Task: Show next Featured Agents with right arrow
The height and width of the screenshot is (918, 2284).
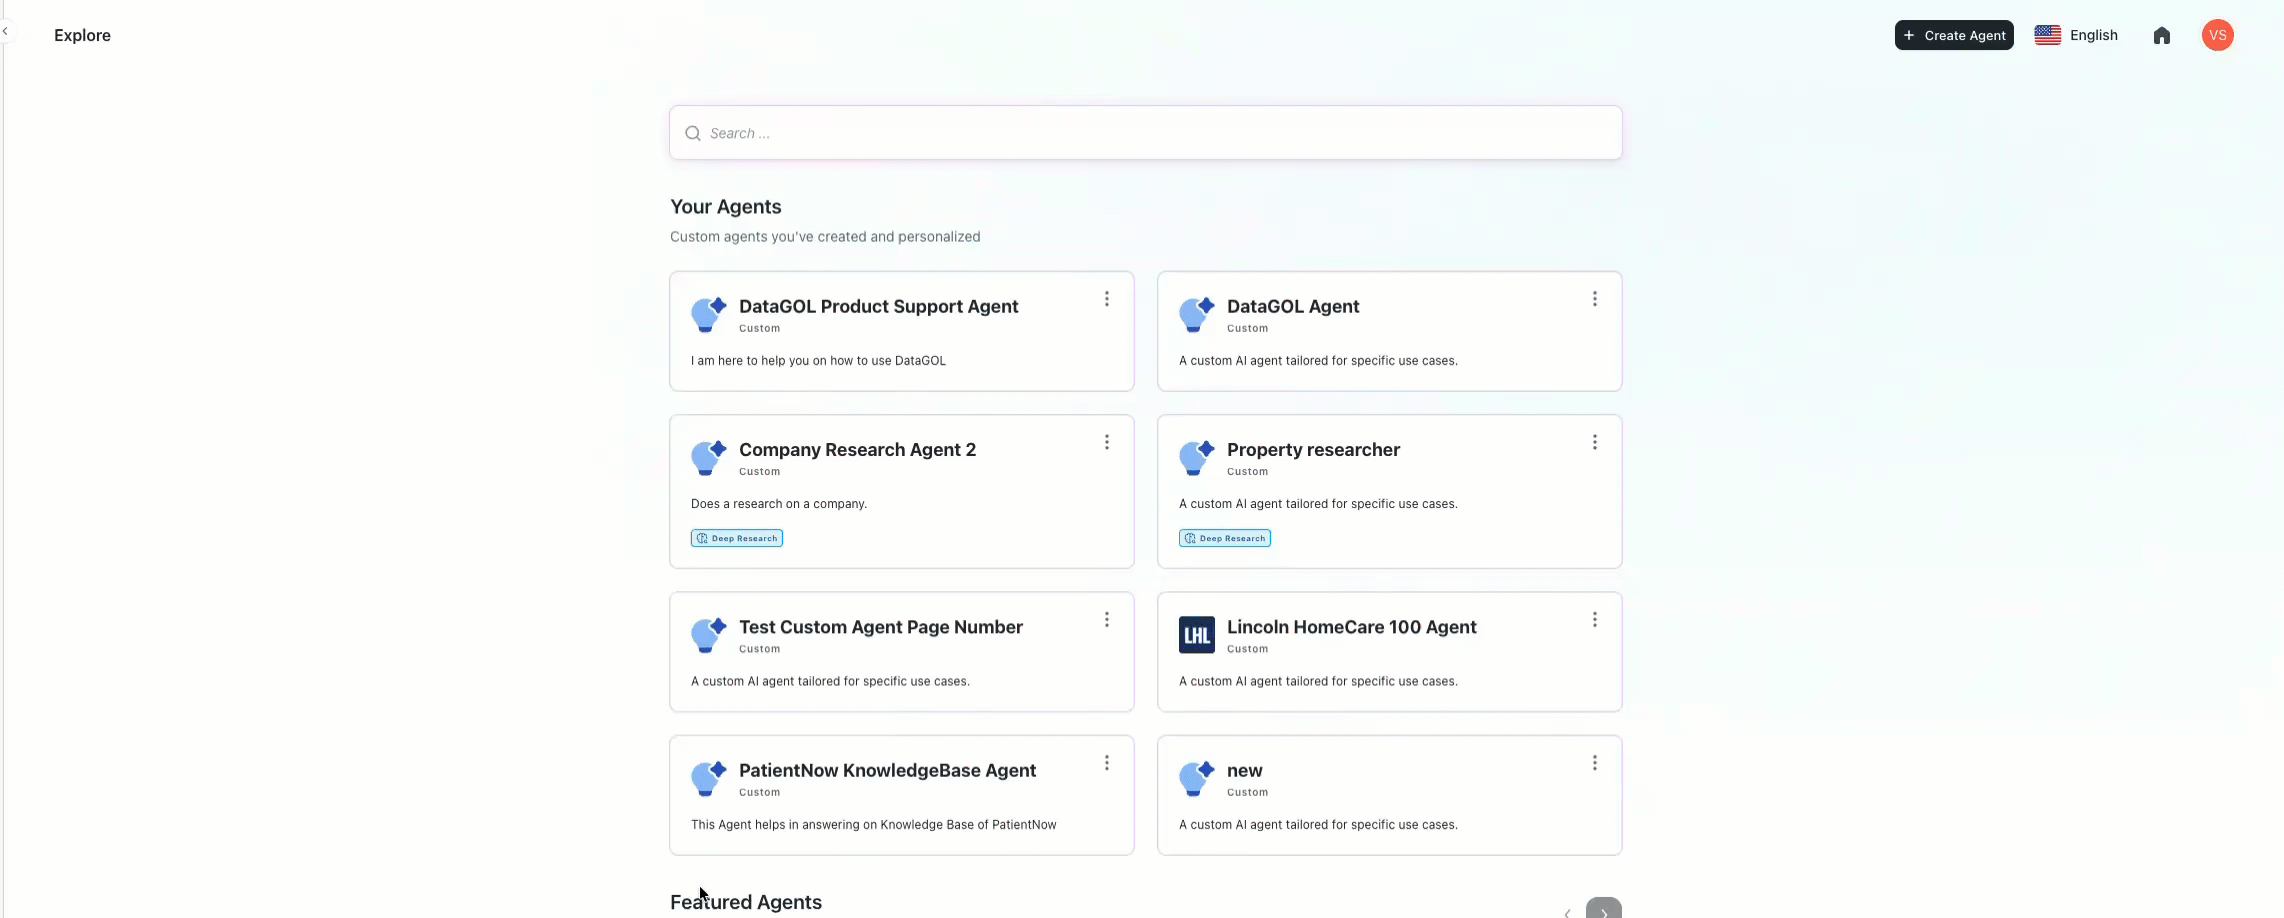Action: click(1603, 910)
